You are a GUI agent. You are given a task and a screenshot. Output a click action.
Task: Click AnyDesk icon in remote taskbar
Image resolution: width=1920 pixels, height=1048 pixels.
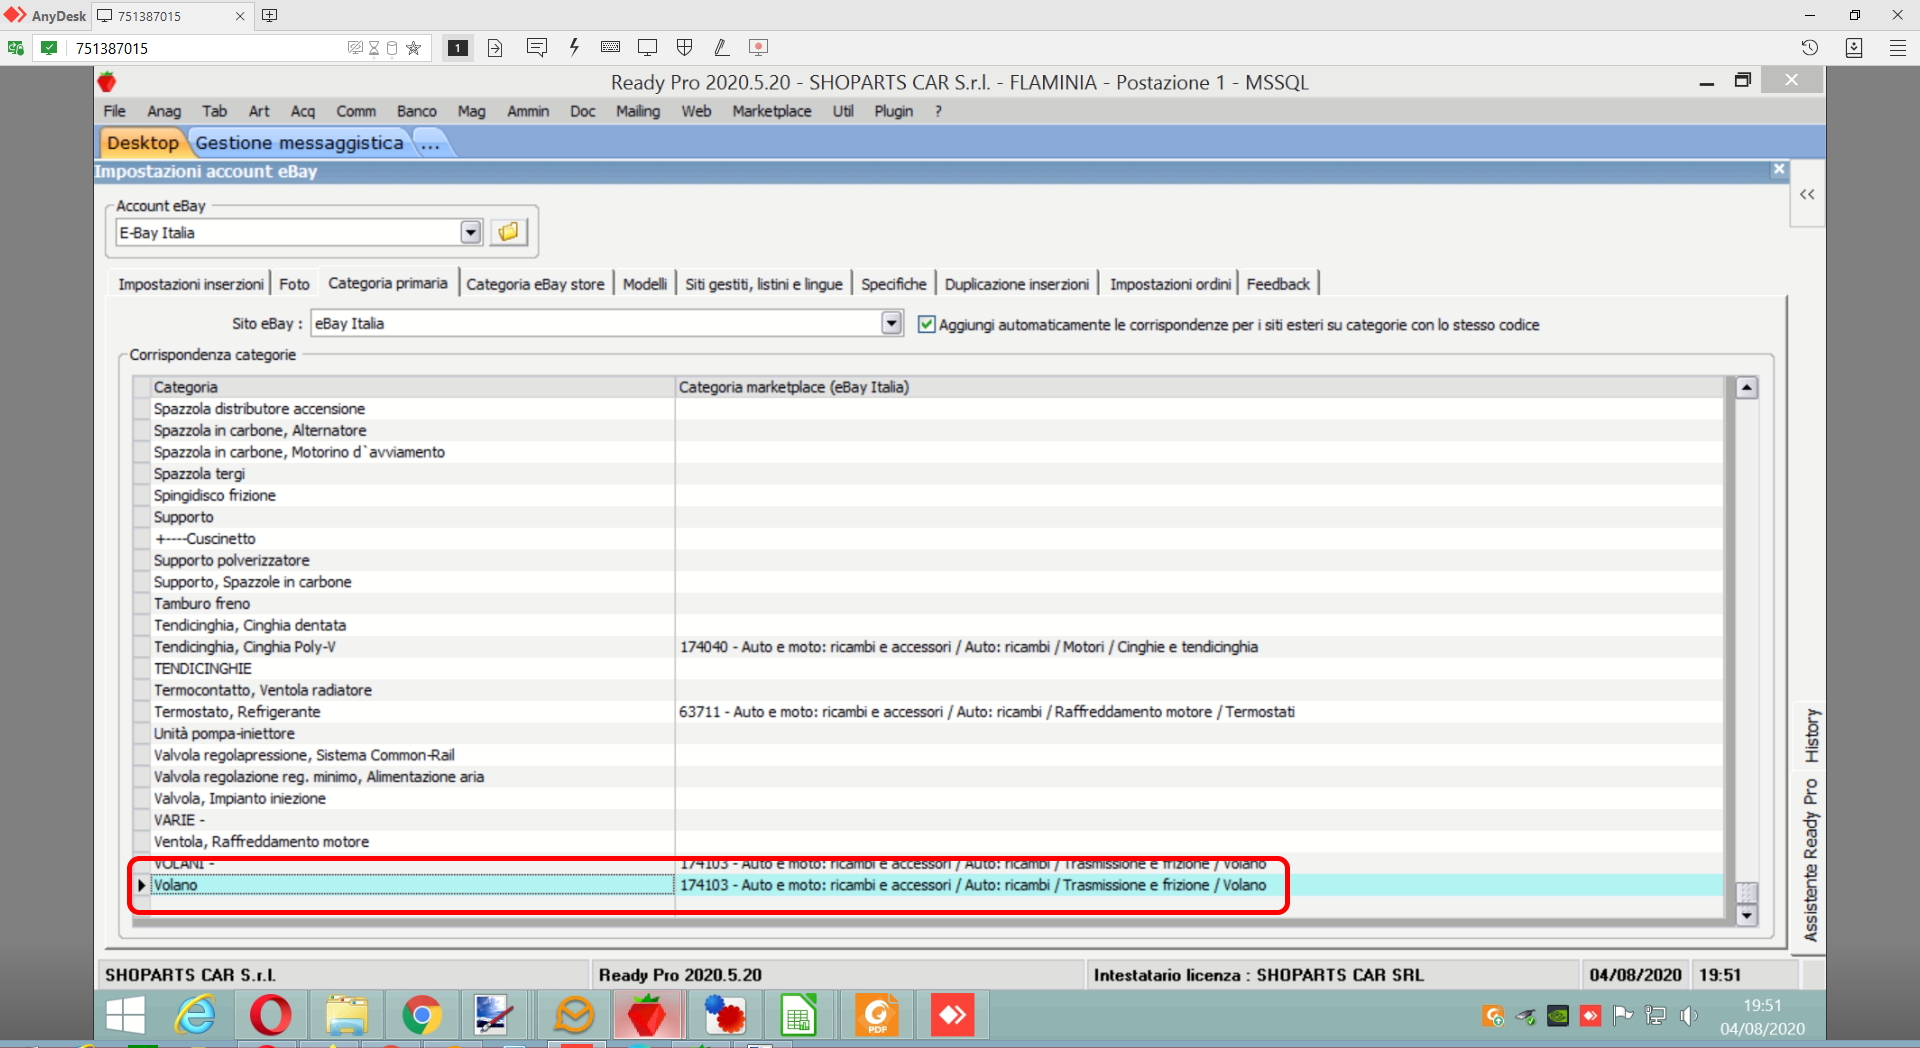click(x=951, y=1016)
